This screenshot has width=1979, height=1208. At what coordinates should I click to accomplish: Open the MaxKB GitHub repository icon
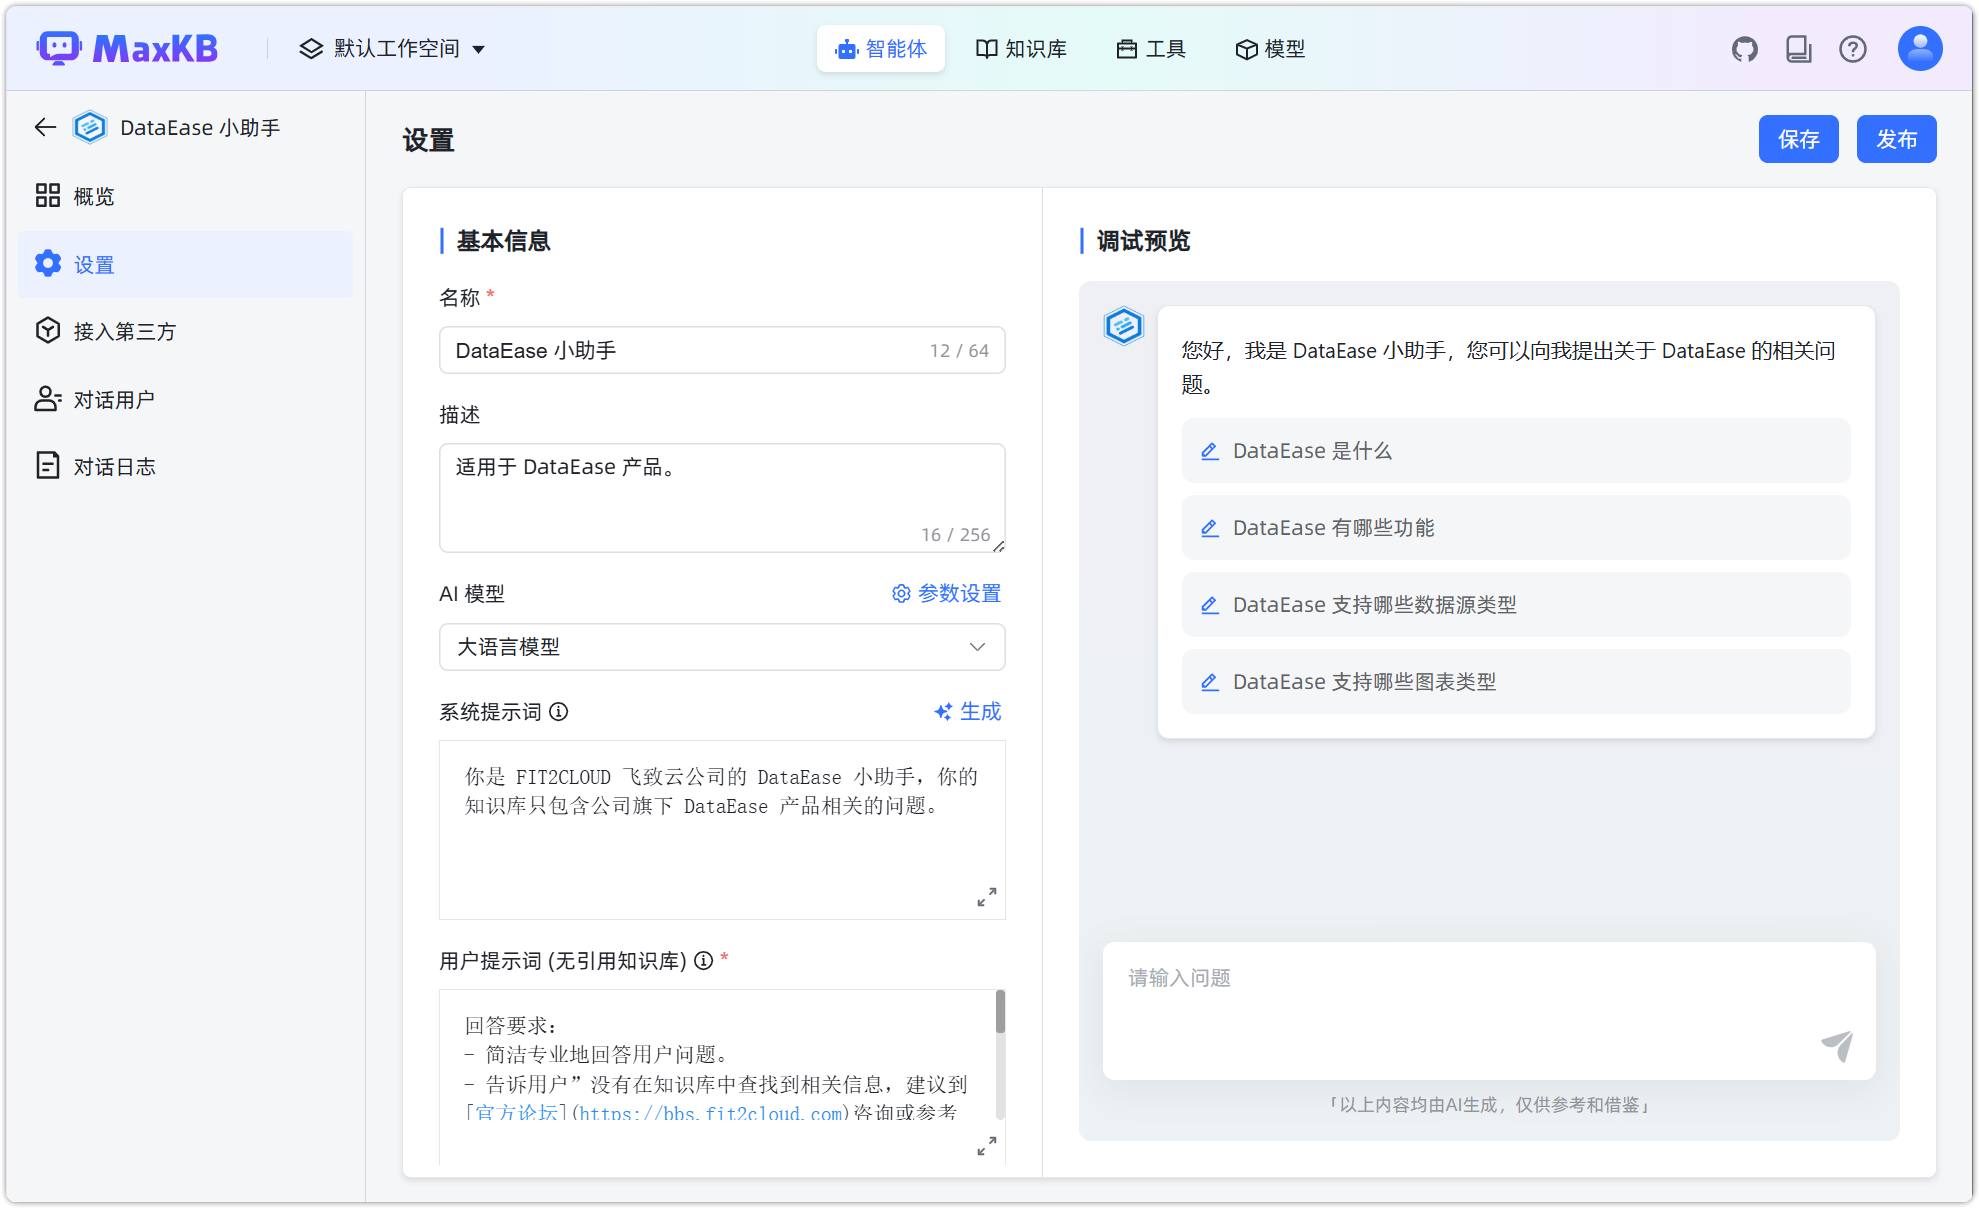click(x=1744, y=48)
